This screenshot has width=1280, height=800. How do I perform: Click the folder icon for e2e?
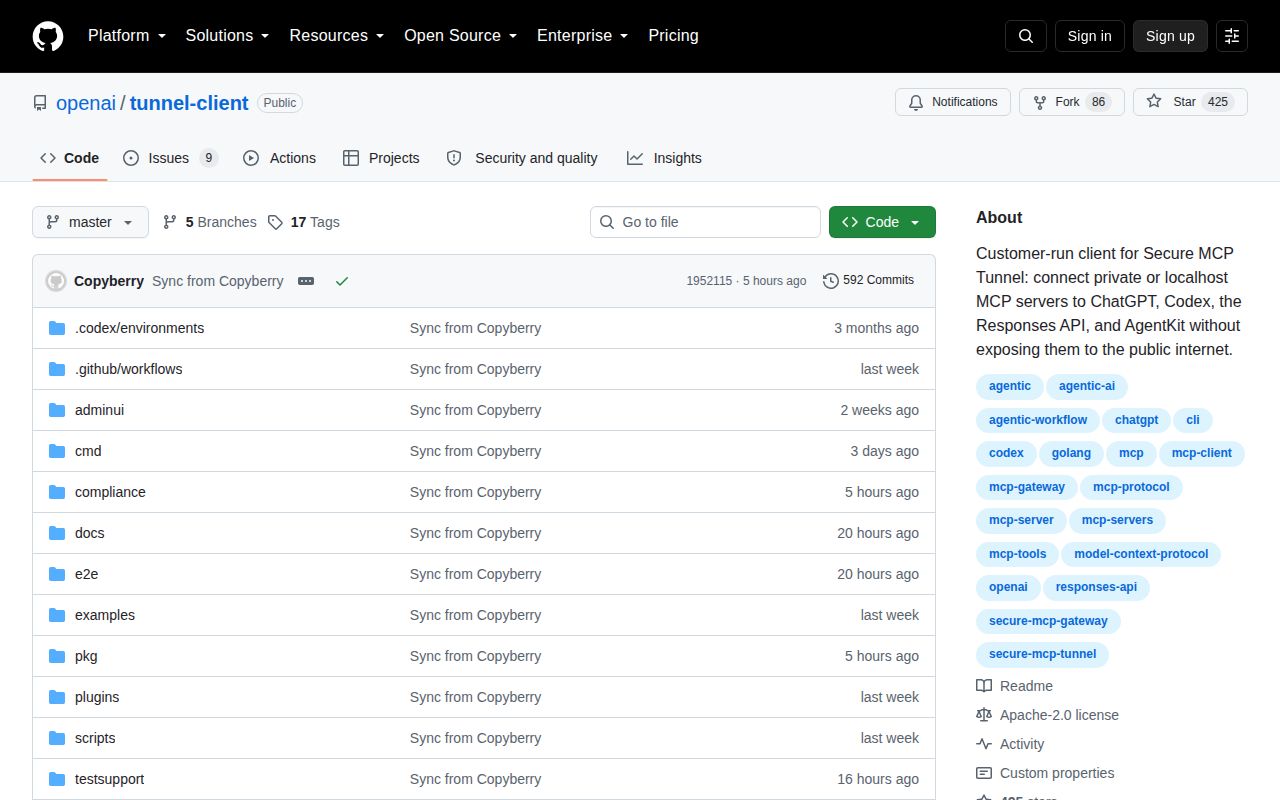coord(57,574)
